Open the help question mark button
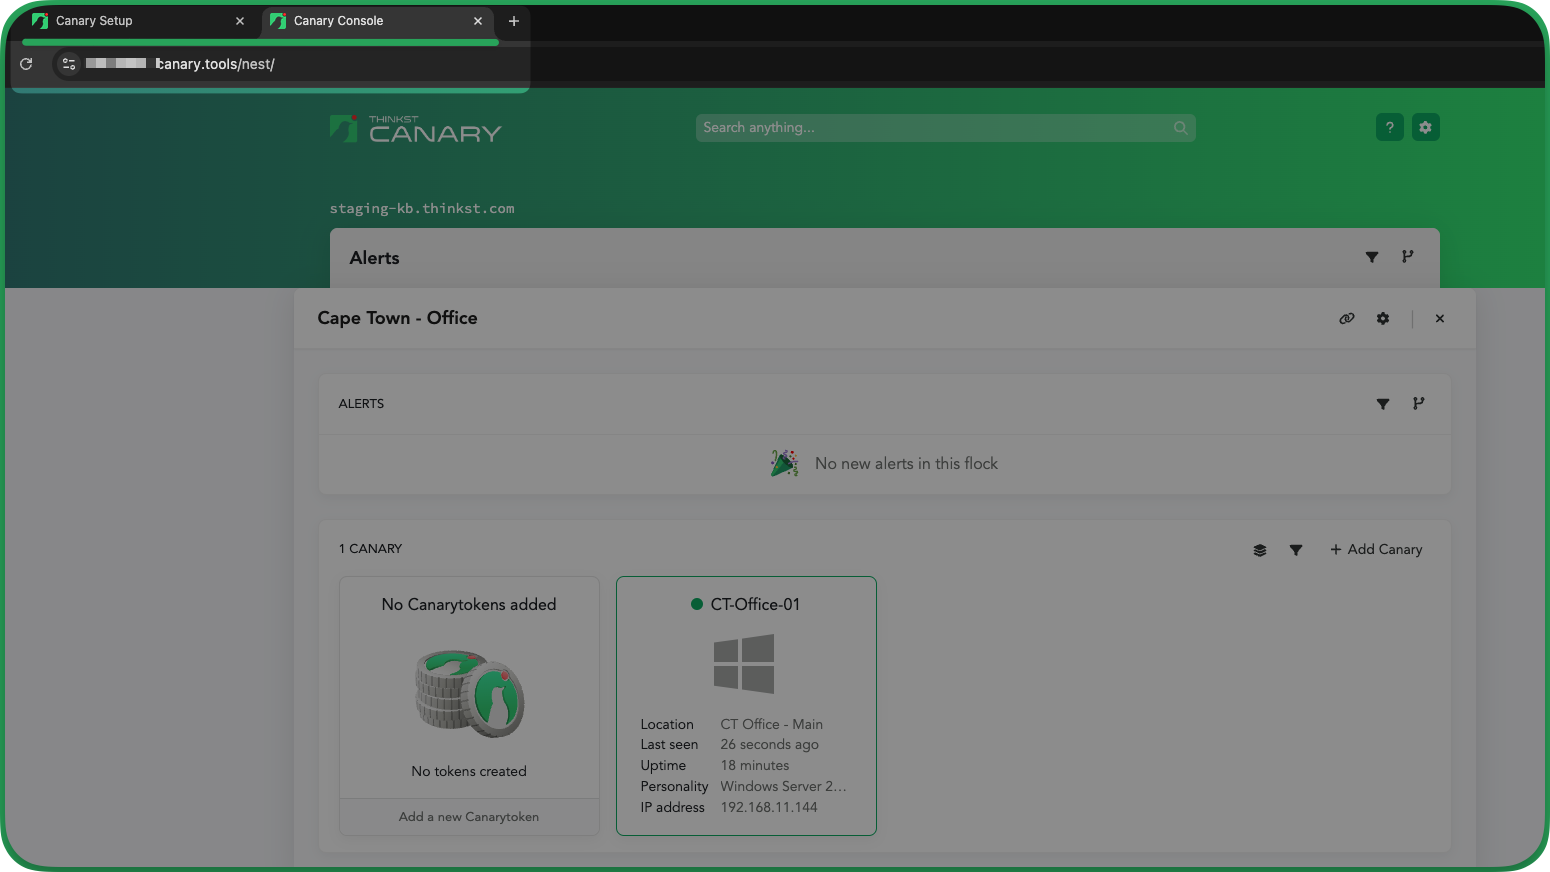 tap(1390, 127)
